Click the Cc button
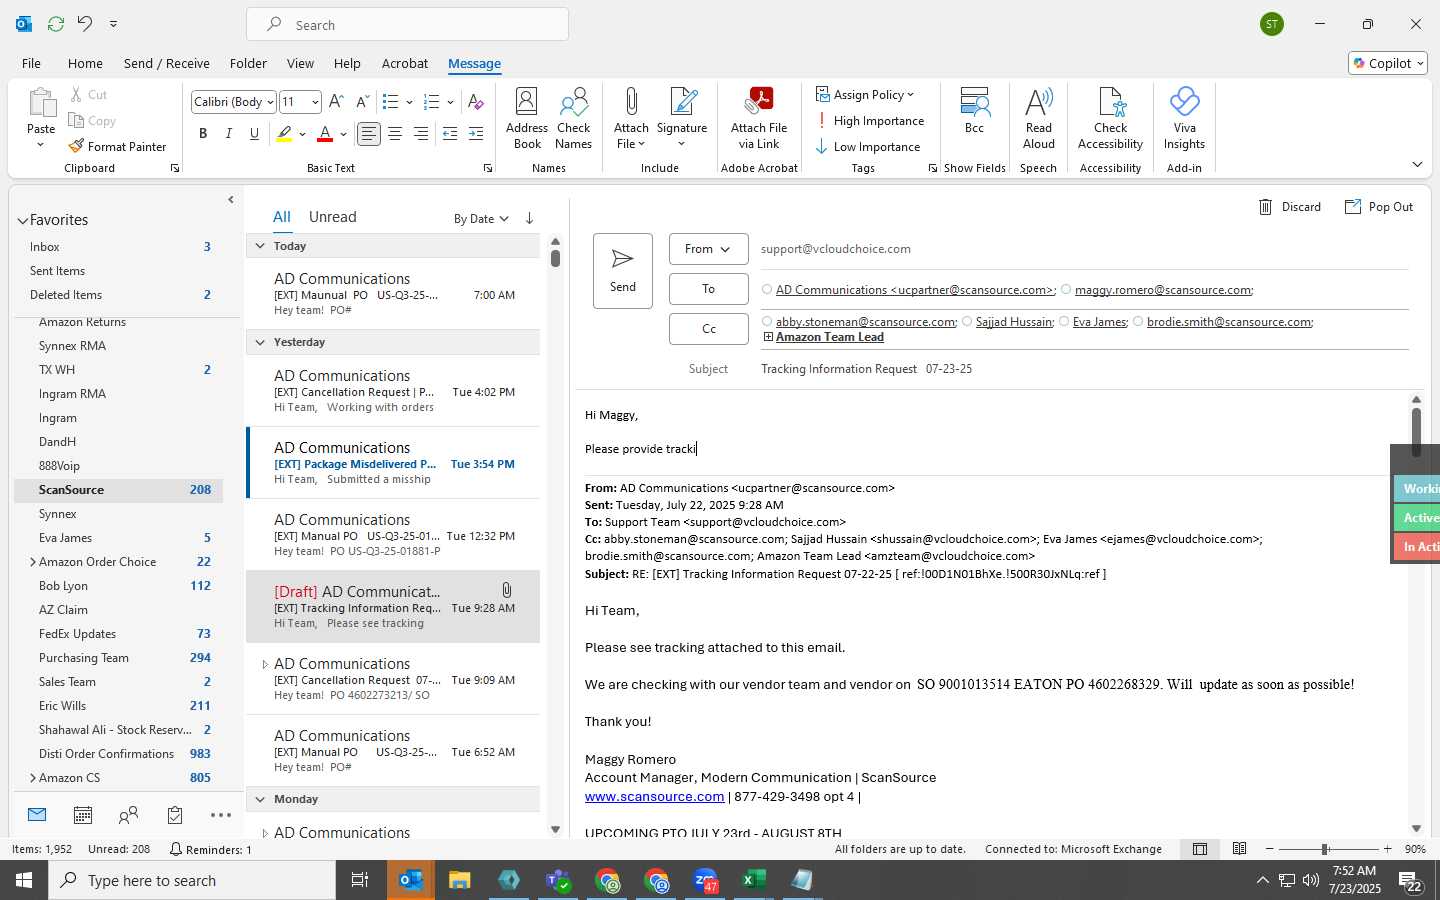This screenshot has height=900, width=1440. (x=708, y=329)
